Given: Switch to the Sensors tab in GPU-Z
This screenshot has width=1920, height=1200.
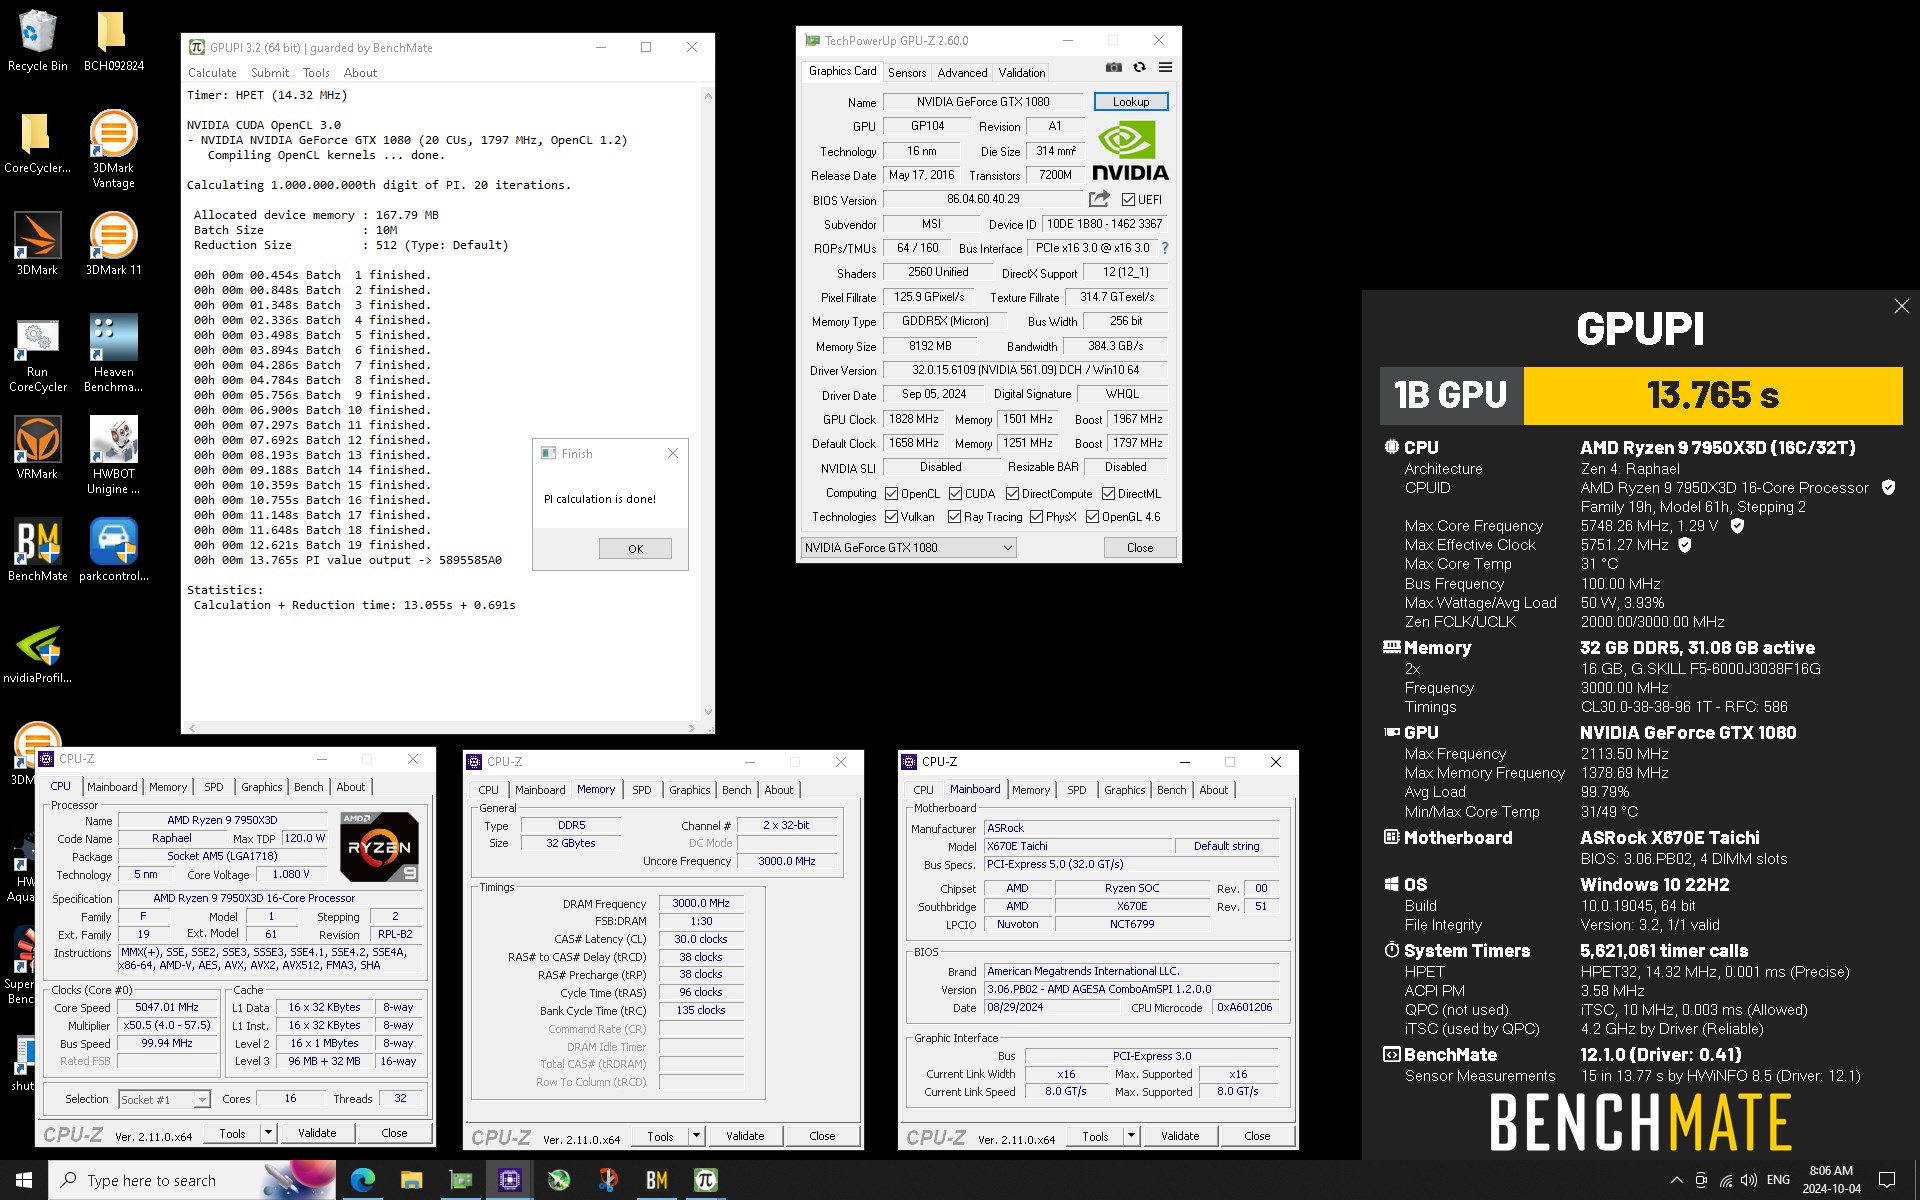Looking at the screenshot, I should tap(907, 73).
